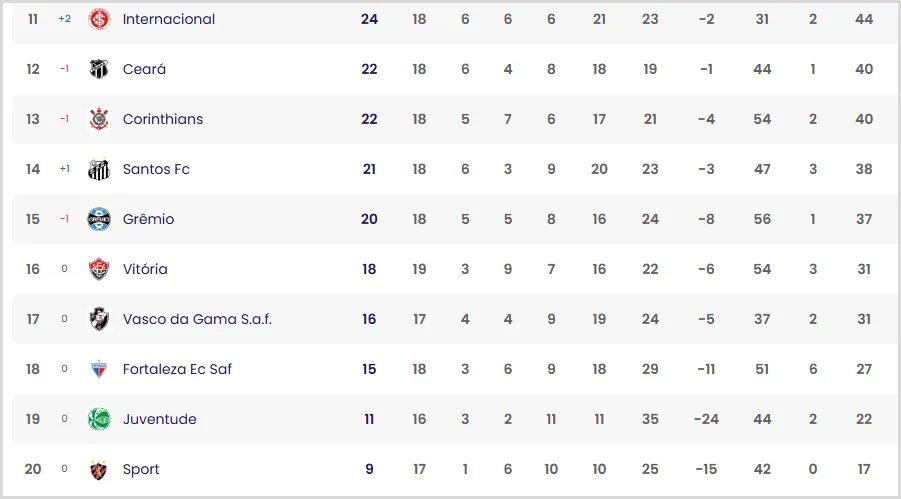Viewport: 901px width, 499px height.
Task: Click the Juventude team name
Action: point(160,419)
